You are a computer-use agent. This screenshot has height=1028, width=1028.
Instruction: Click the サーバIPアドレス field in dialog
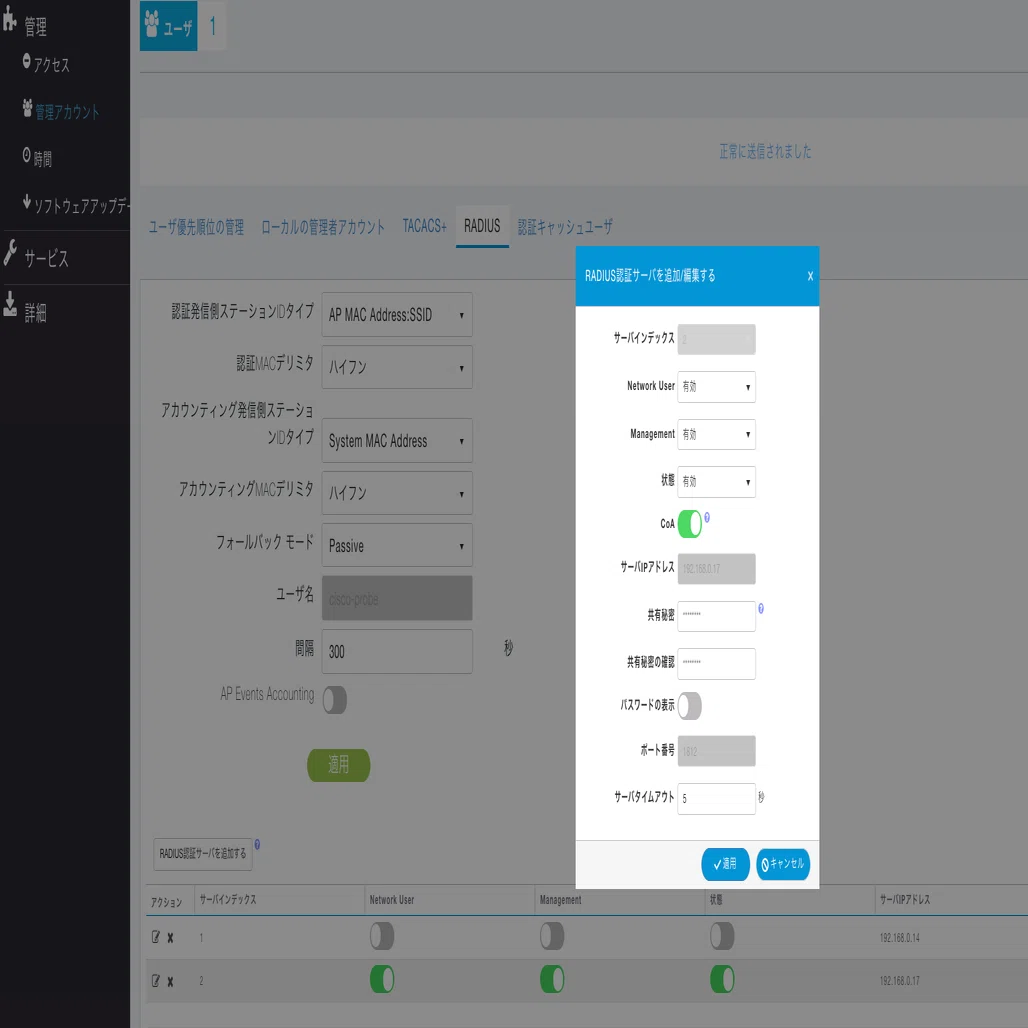coord(716,568)
